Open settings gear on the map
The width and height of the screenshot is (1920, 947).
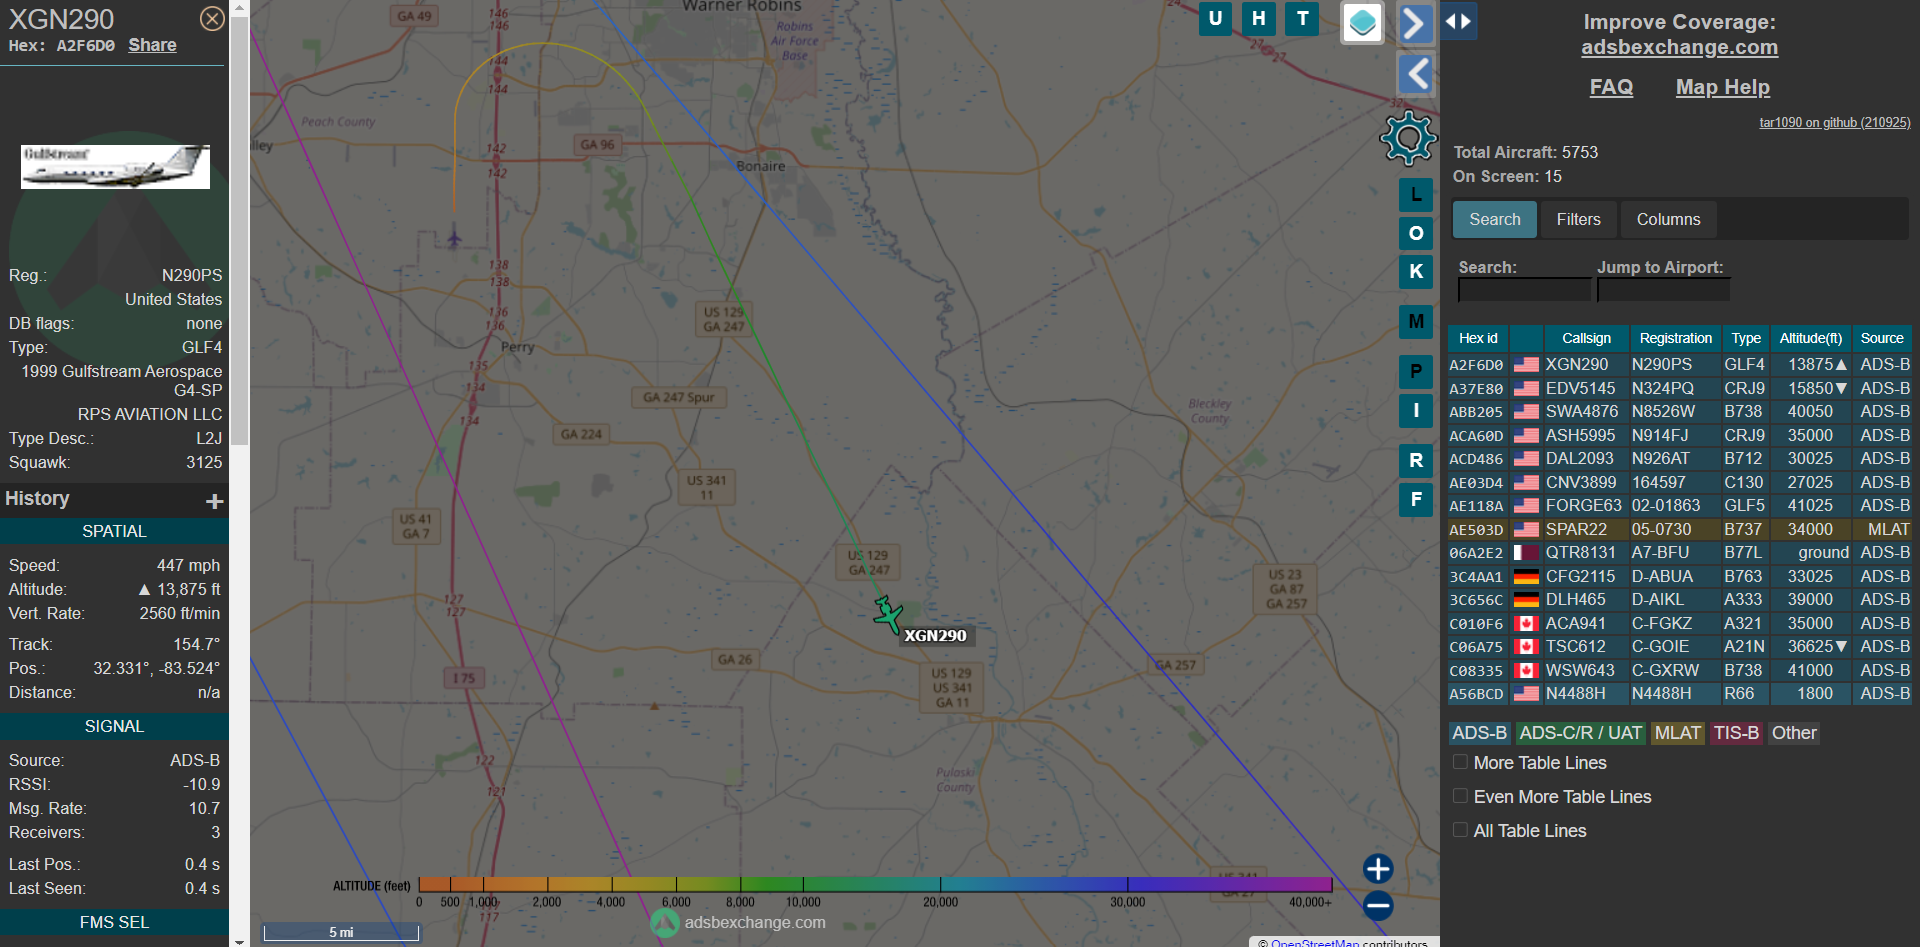tap(1408, 138)
